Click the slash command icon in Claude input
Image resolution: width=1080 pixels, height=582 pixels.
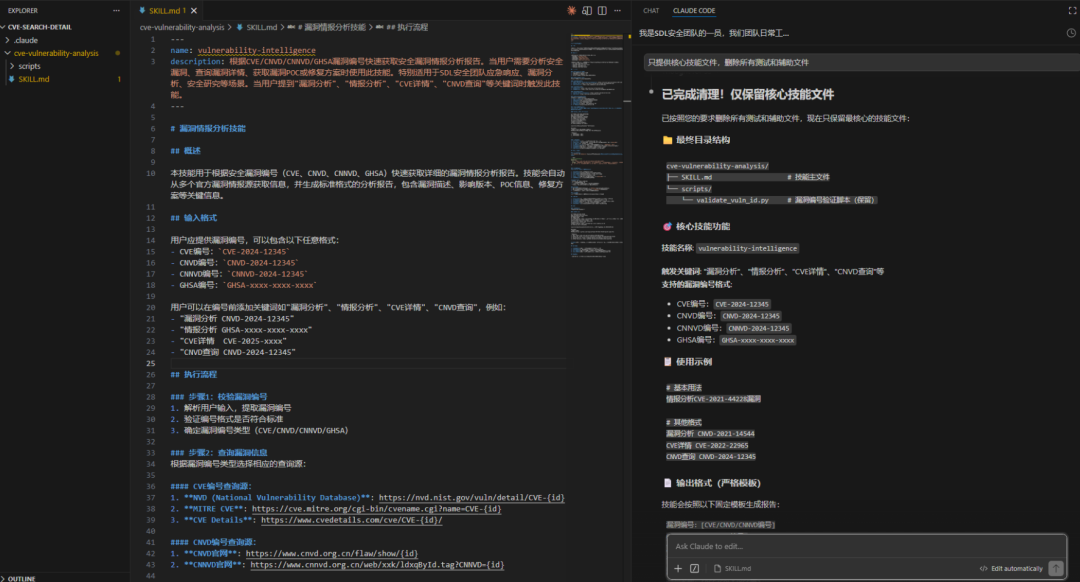click(x=694, y=568)
